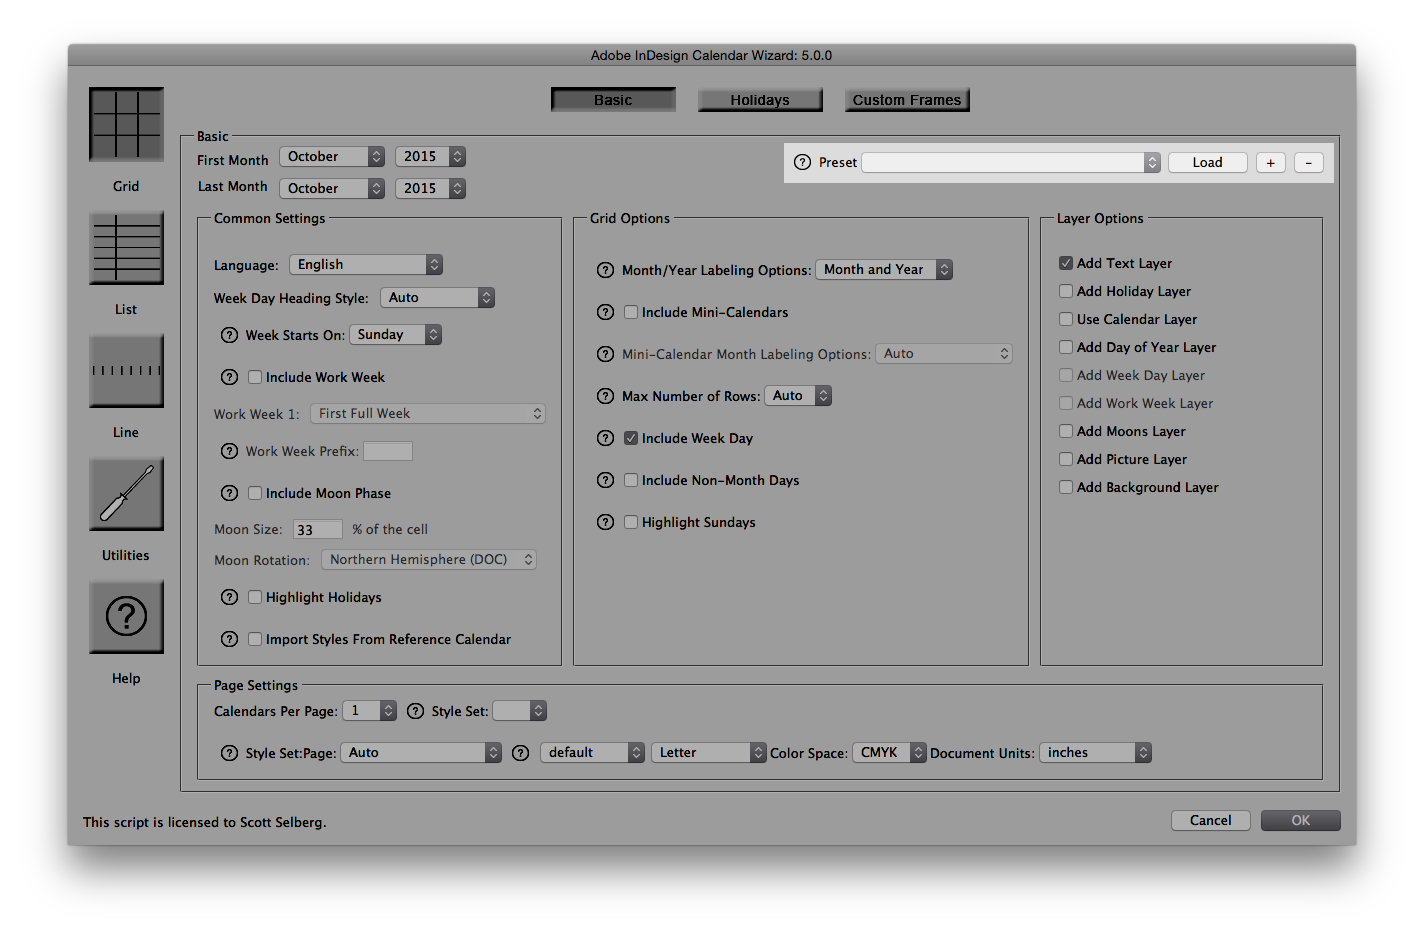Screen dimensions: 1424x937
Task: Enable Include Moon Phase checkbox
Action: point(255,493)
